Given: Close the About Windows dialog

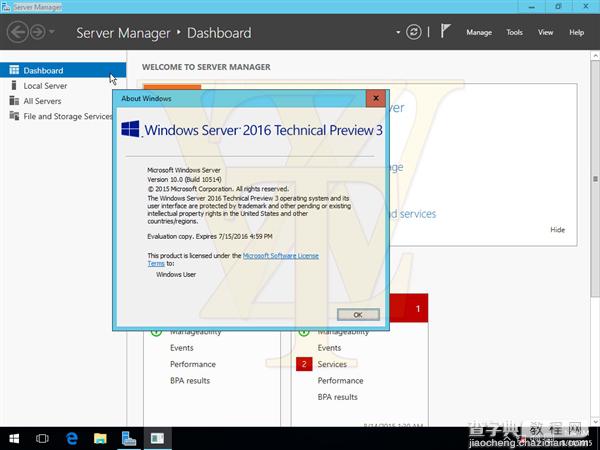Looking at the screenshot, I should click(376, 98).
